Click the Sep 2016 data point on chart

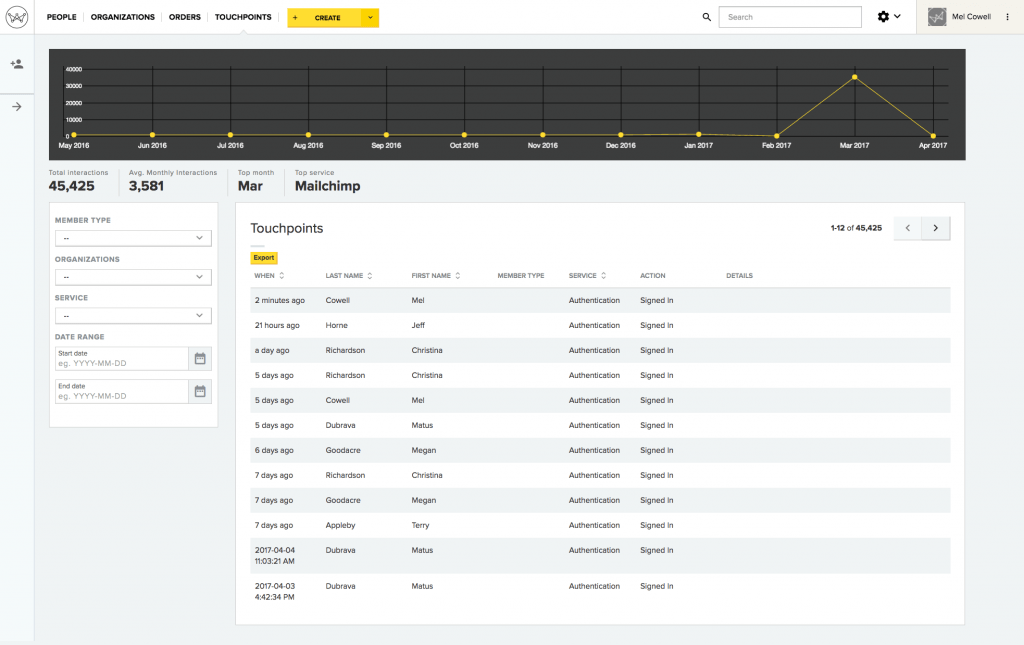tap(386, 135)
